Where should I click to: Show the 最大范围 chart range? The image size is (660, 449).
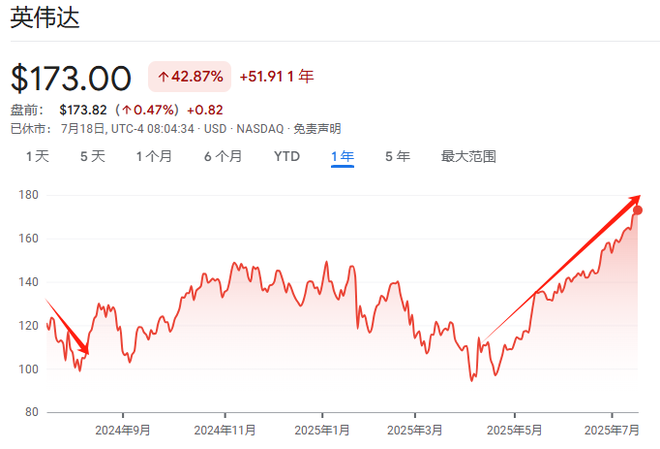pos(468,156)
